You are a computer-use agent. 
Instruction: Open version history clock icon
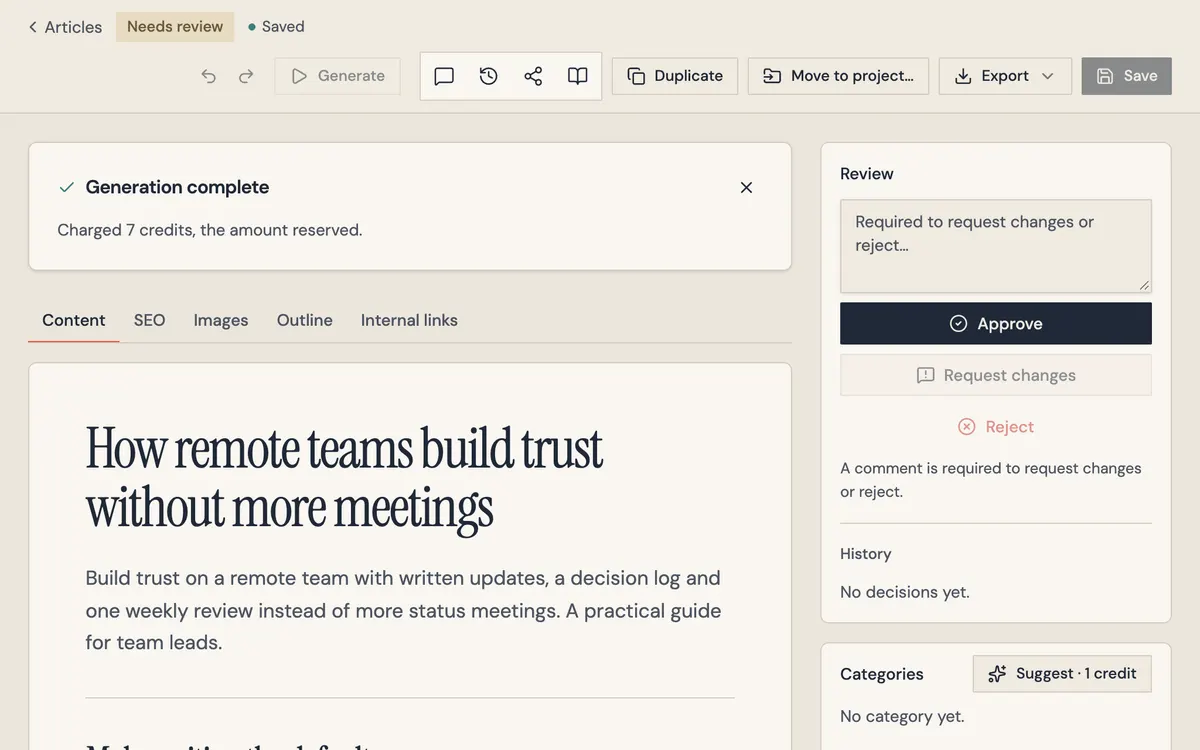coord(488,76)
